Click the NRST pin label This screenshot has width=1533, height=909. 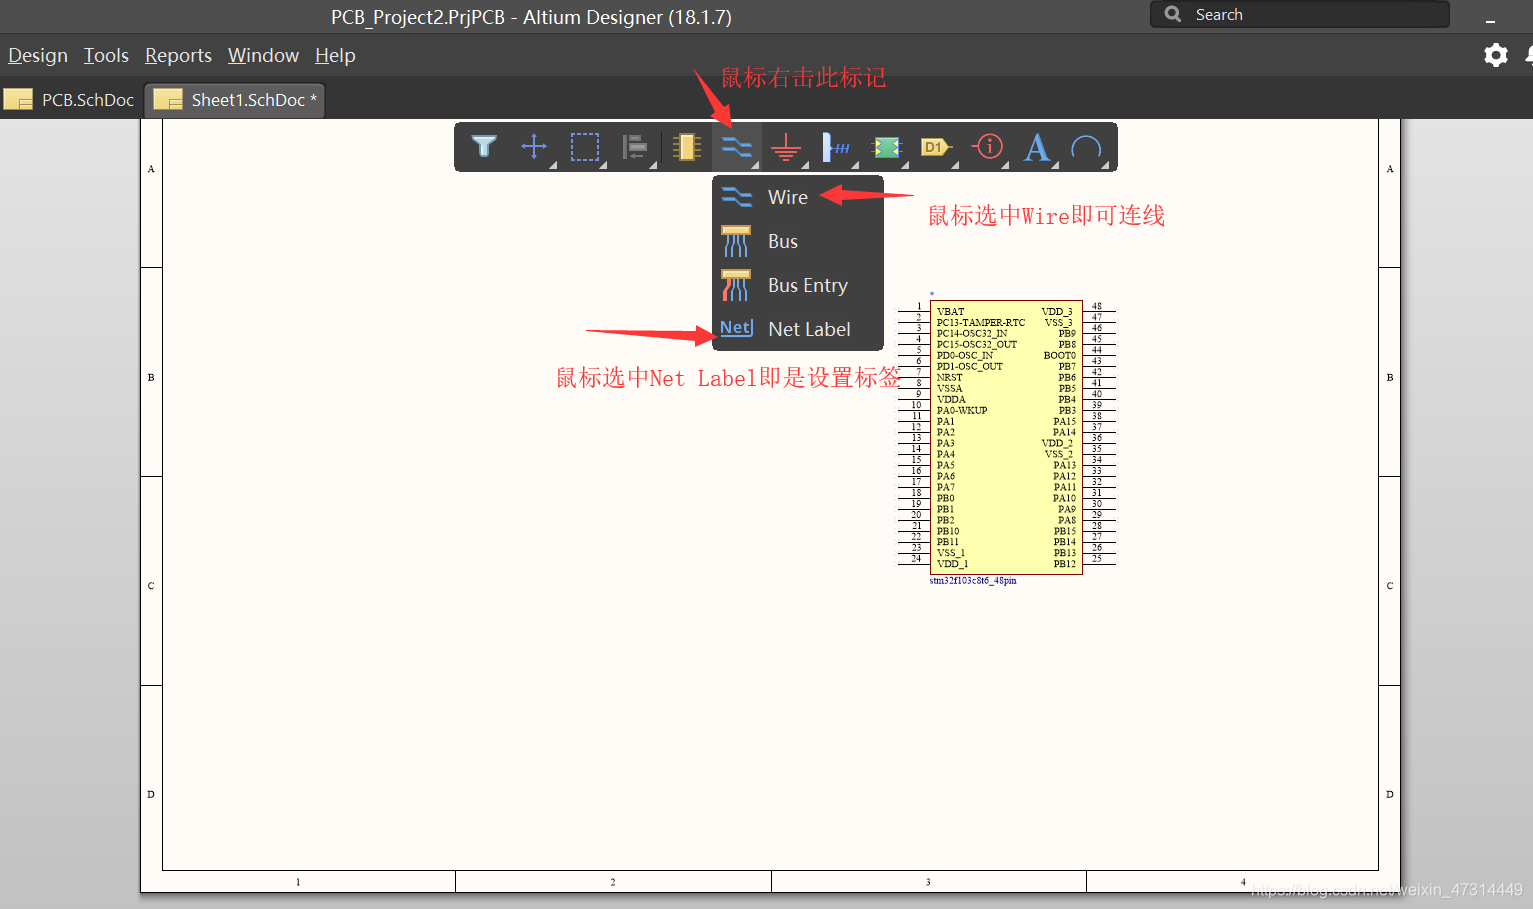click(x=949, y=378)
